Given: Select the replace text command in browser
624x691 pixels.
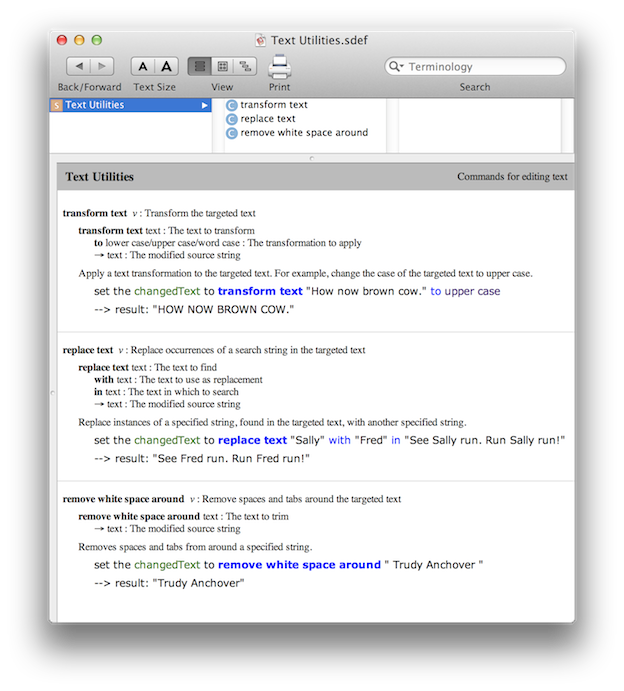Looking at the screenshot, I should click(x=267, y=119).
